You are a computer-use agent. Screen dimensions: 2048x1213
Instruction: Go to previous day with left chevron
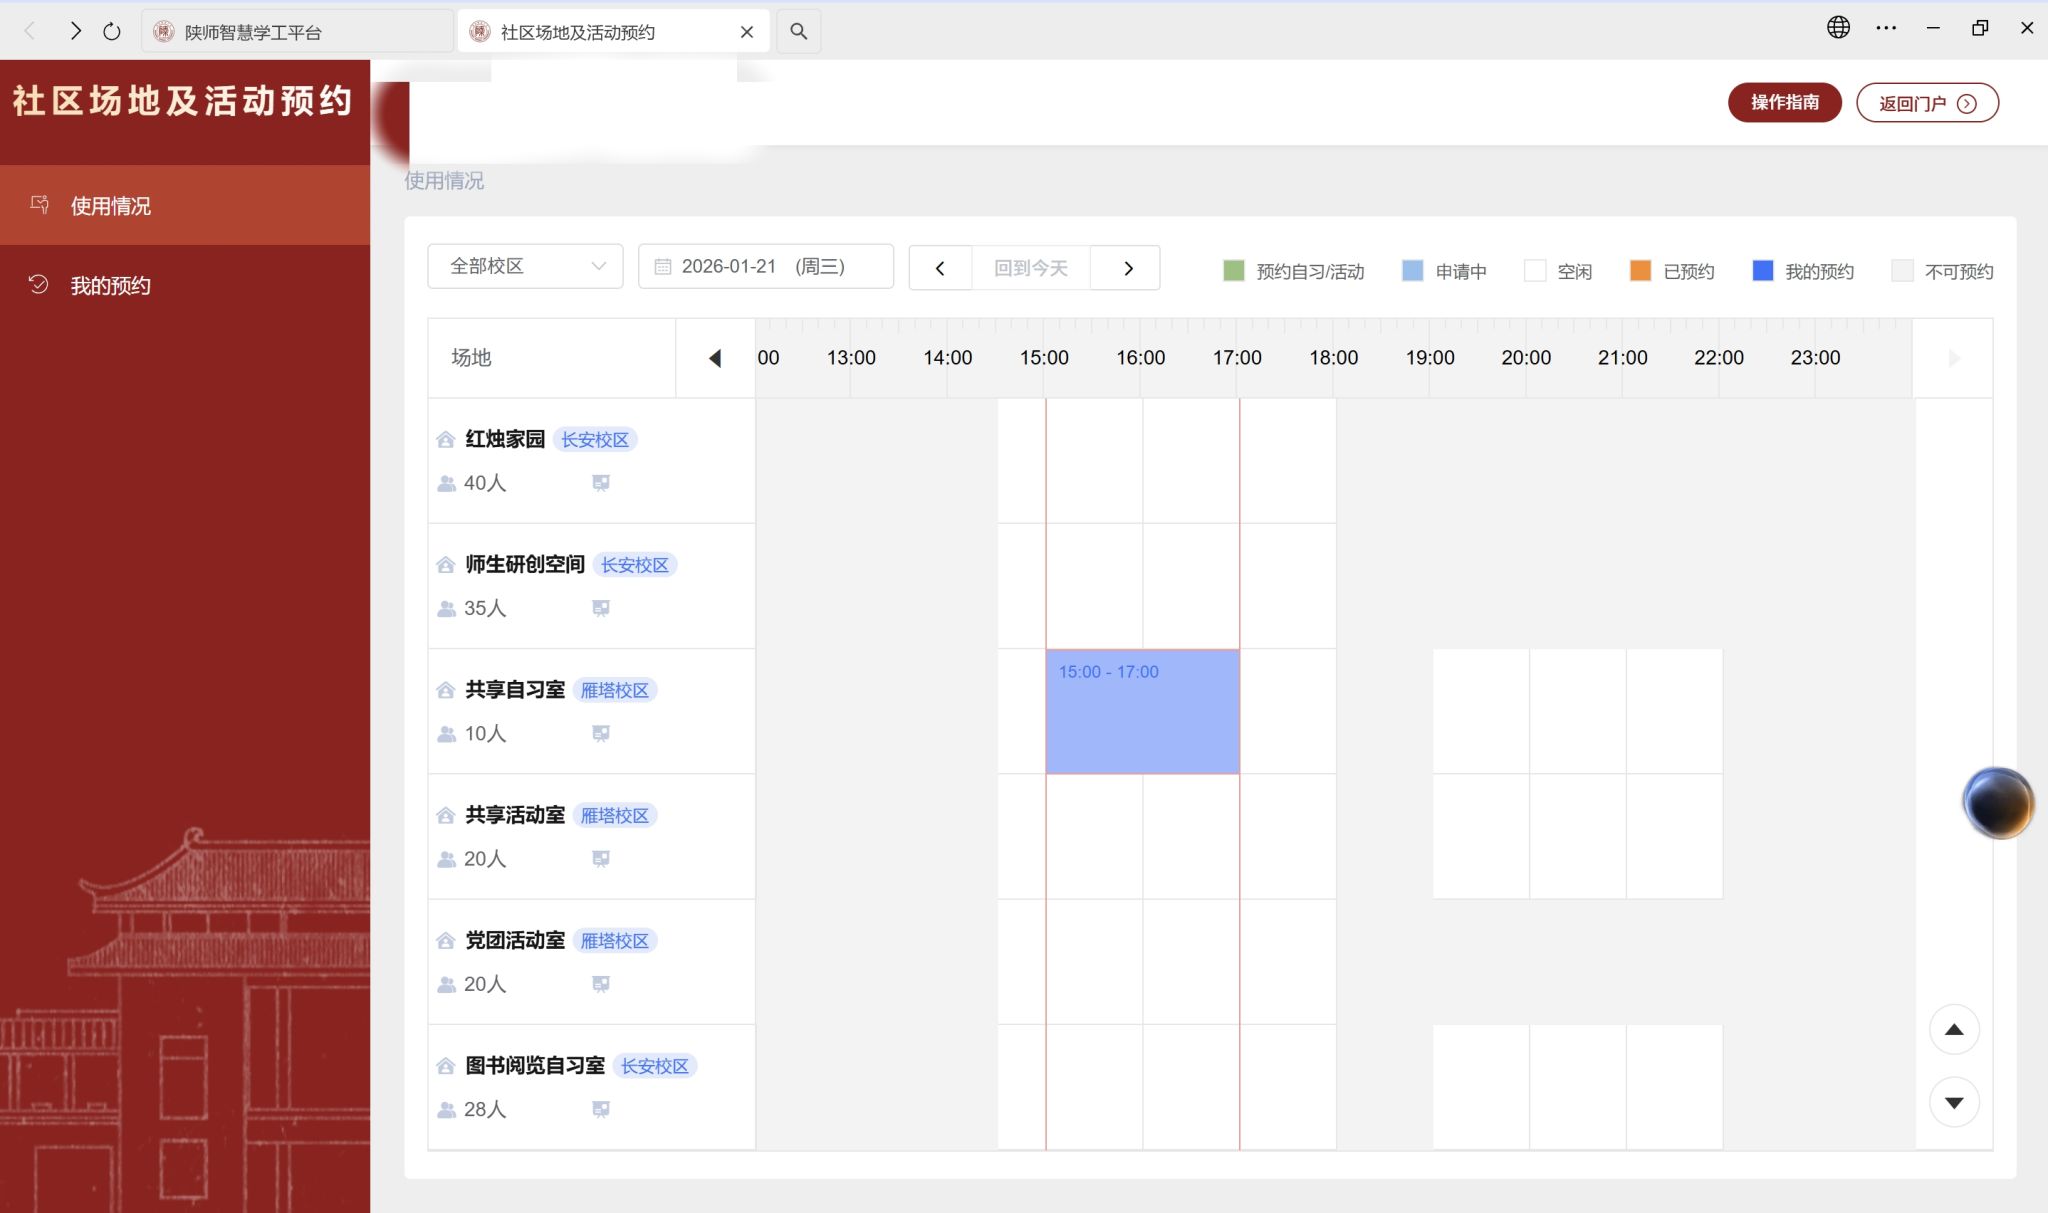tap(940, 268)
